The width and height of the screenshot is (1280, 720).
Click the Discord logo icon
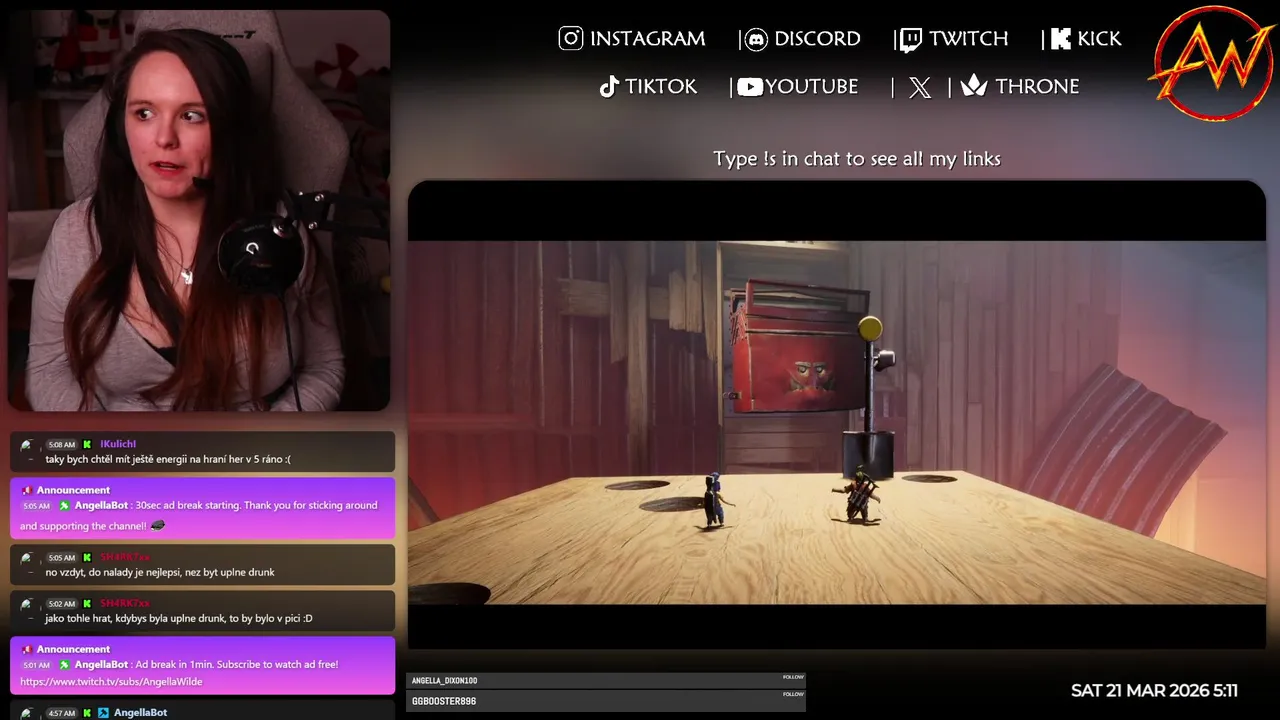(756, 40)
